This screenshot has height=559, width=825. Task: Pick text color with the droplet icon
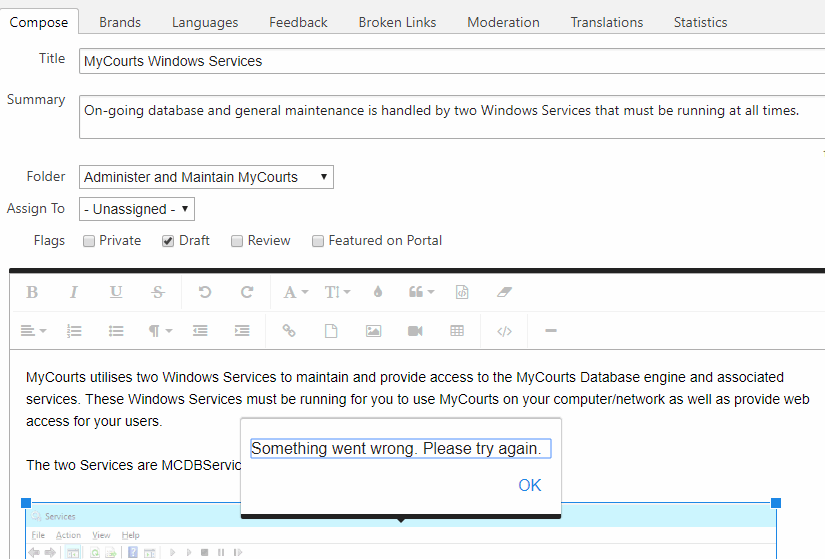[x=377, y=292]
